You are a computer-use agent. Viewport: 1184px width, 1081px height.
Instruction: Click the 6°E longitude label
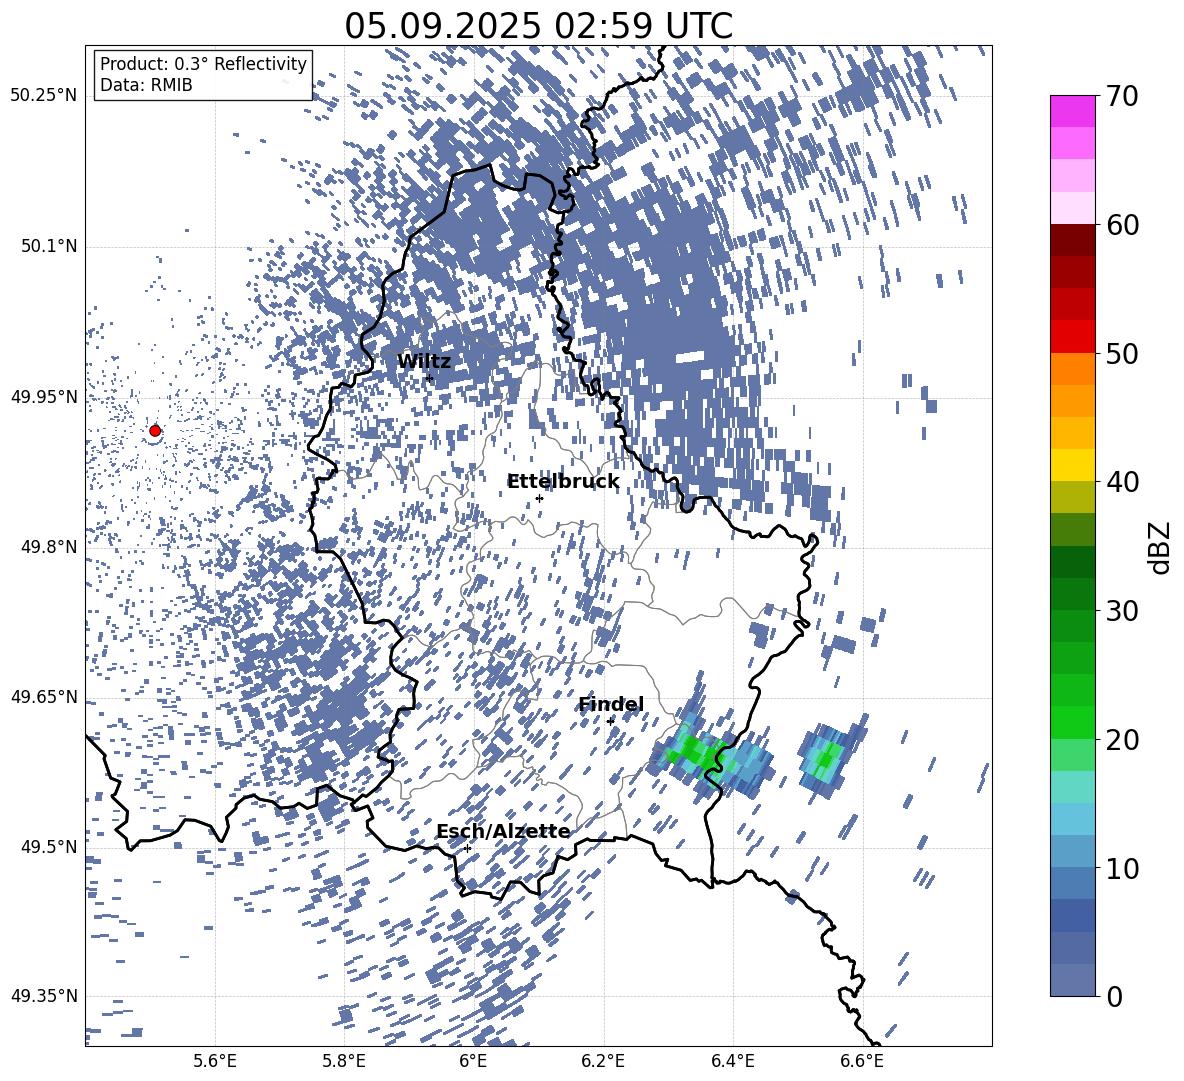tap(473, 1061)
